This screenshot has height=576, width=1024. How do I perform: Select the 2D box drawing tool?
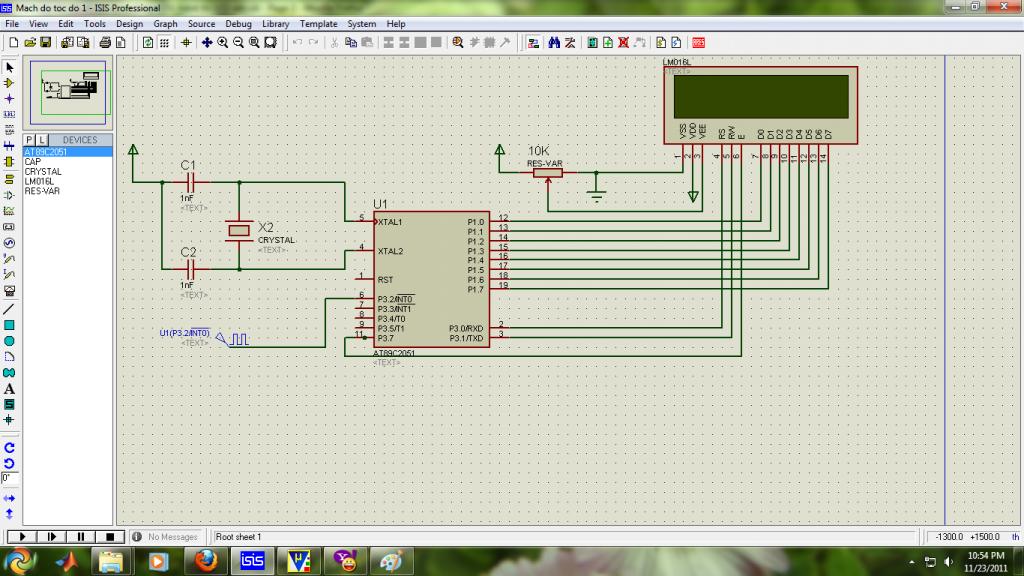coord(9,325)
